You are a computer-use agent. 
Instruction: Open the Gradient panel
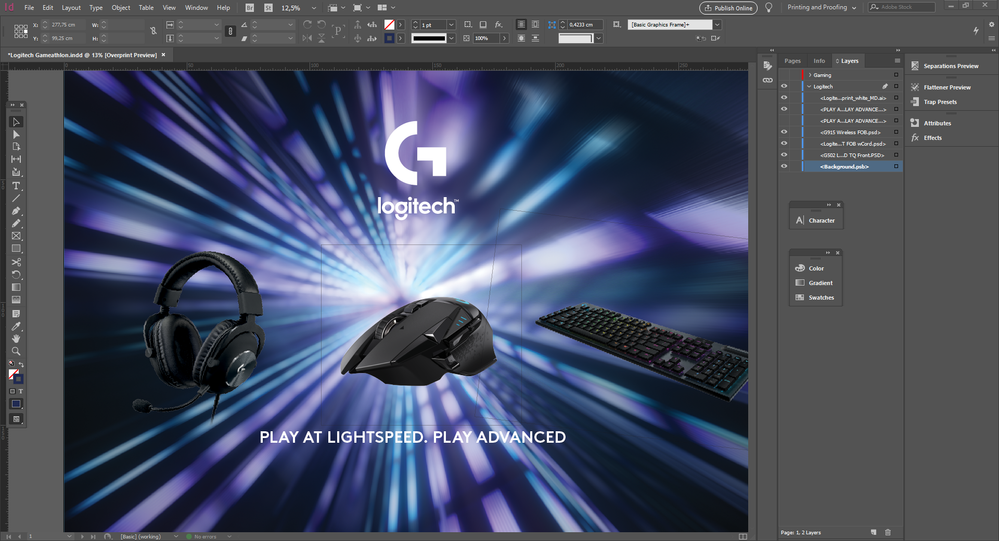[814, 283]
